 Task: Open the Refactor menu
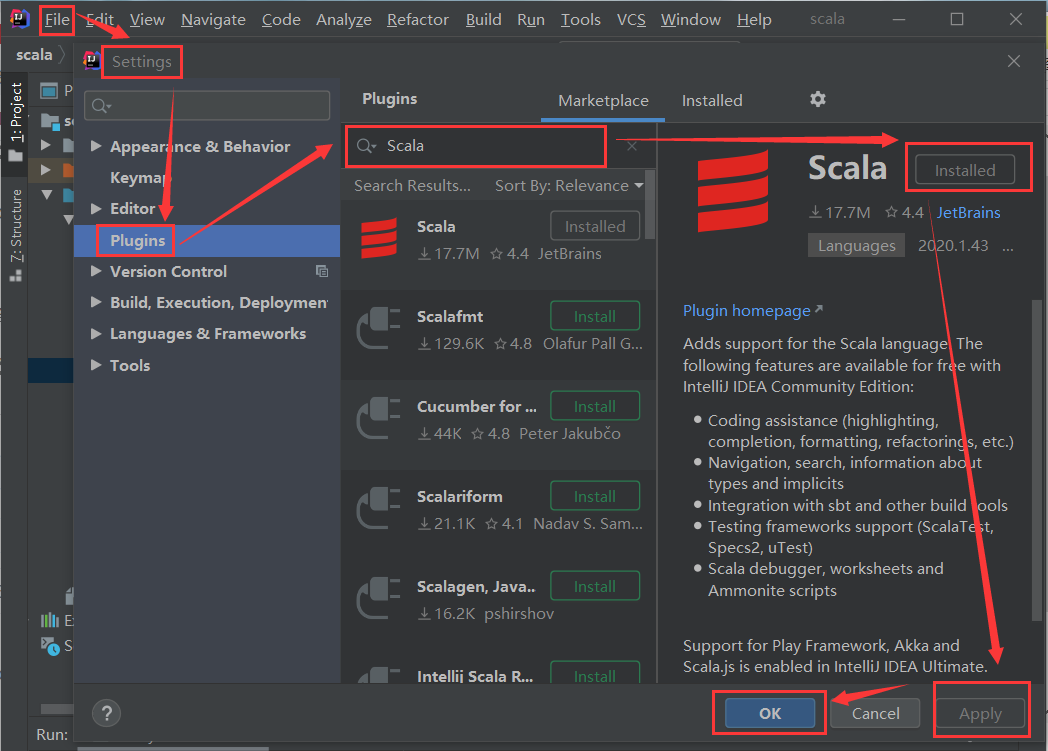tap(418, 19)
